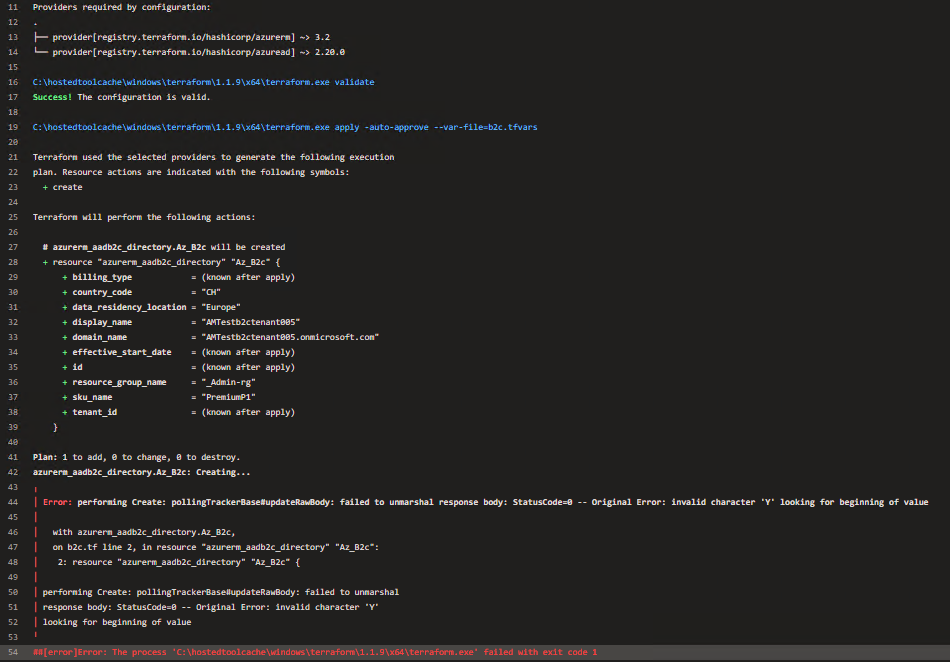Click the '+ create' symbol line

click(62, 187)
